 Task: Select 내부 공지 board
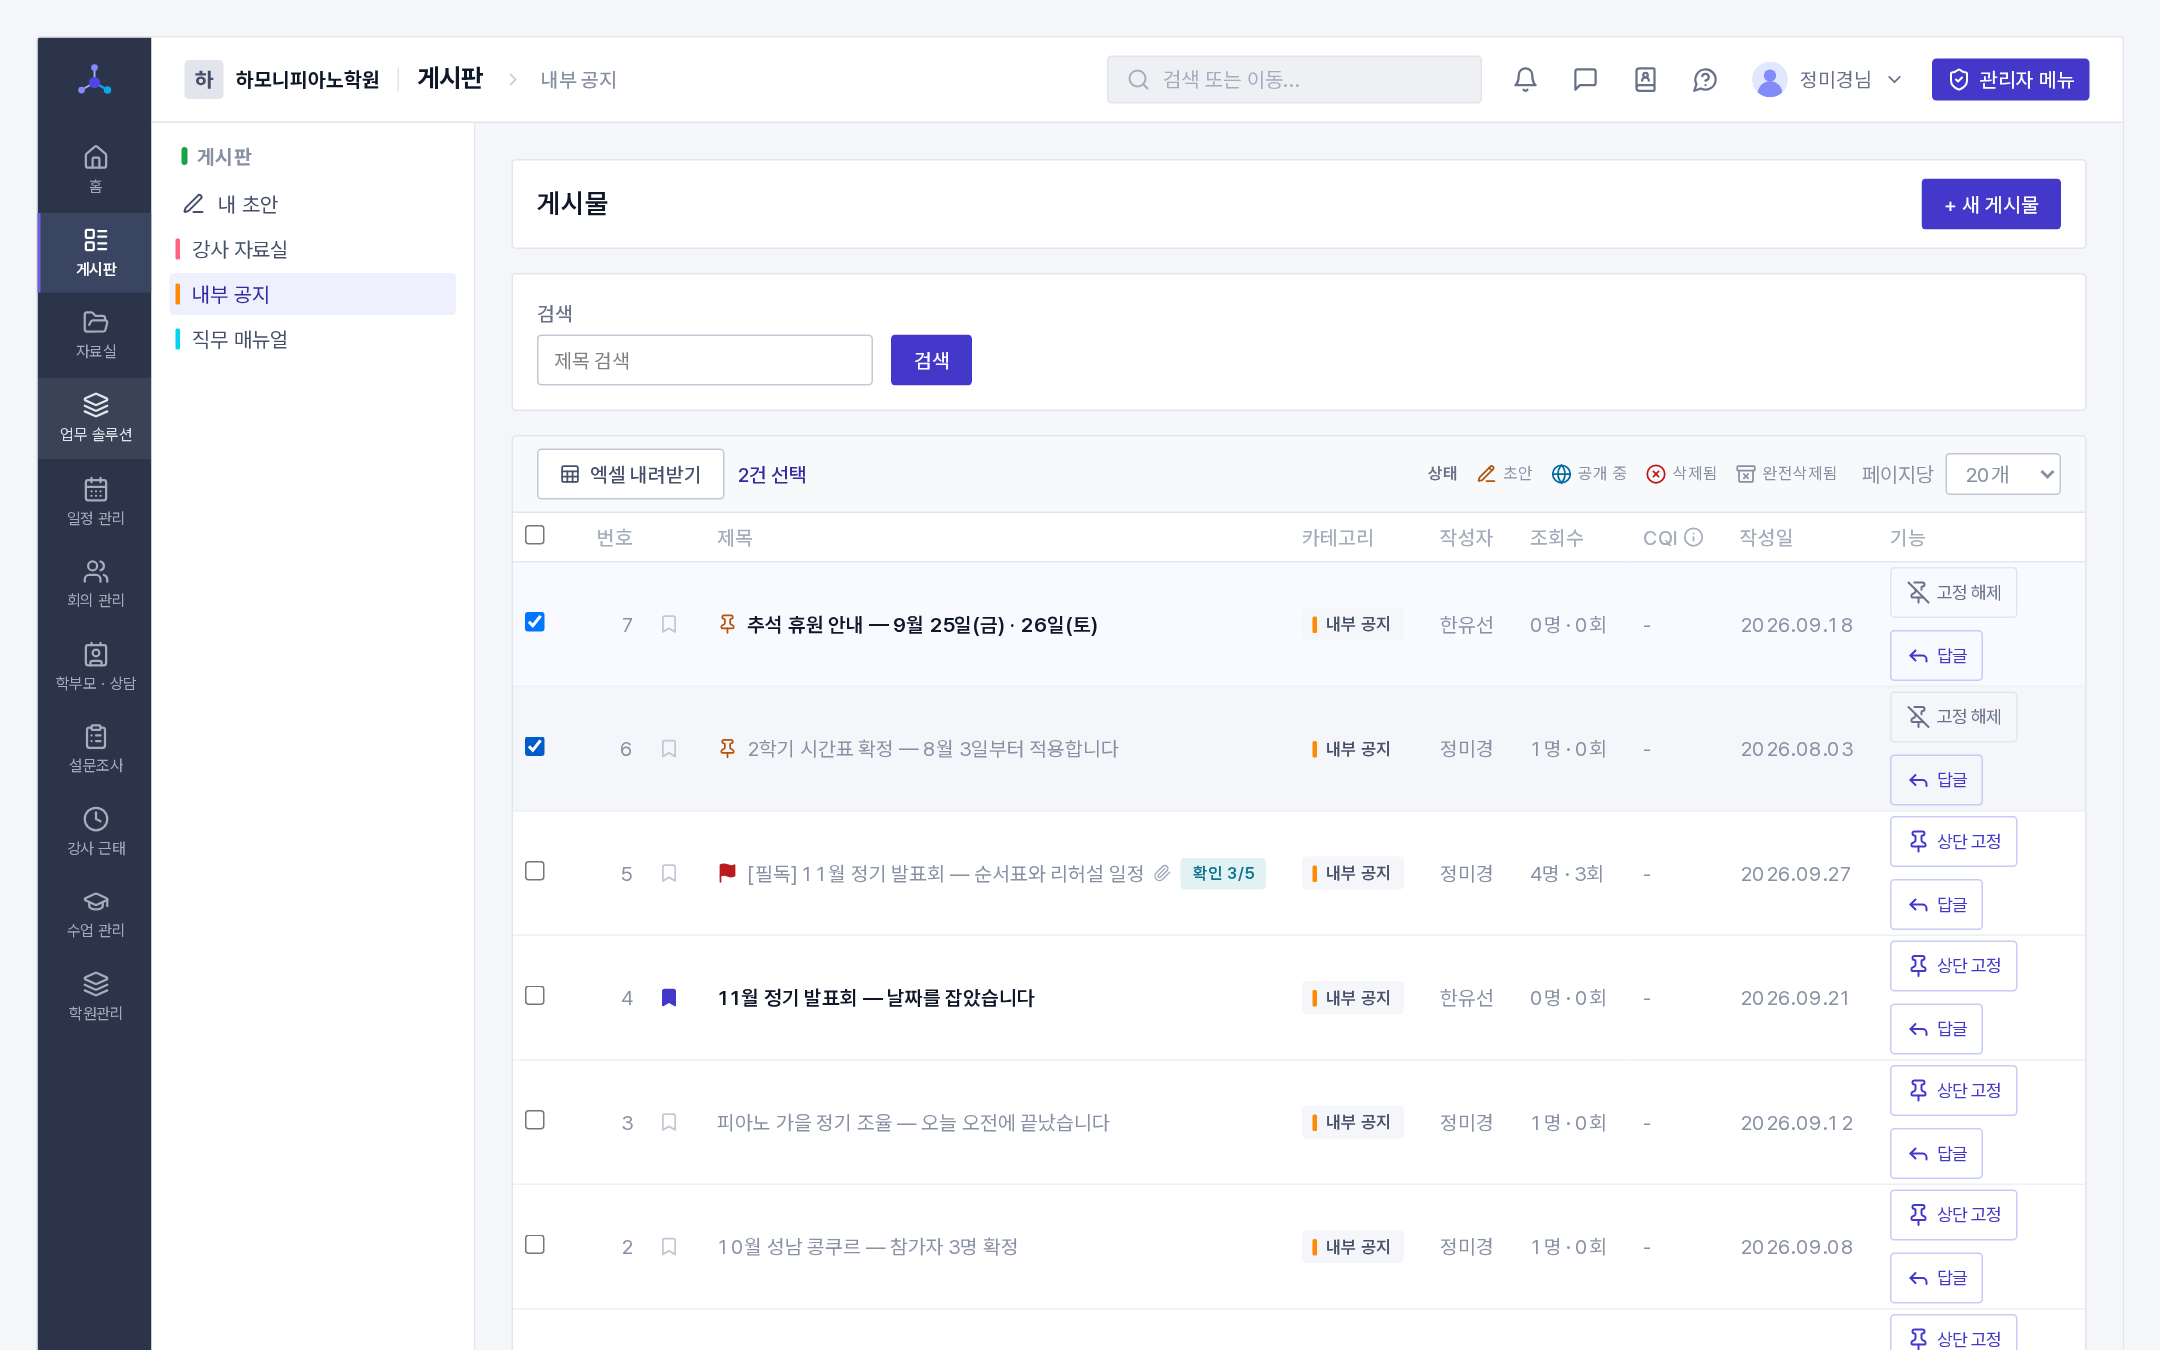[x=313, y=294]
